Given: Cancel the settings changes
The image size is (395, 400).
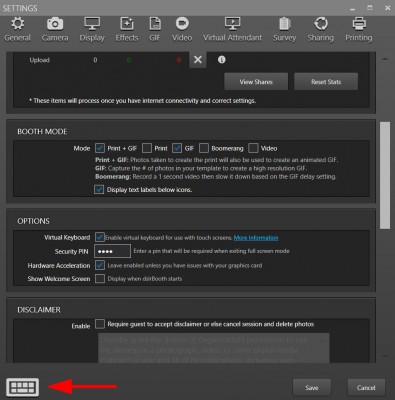Looking at the screenshot, I should pos(366,388).
